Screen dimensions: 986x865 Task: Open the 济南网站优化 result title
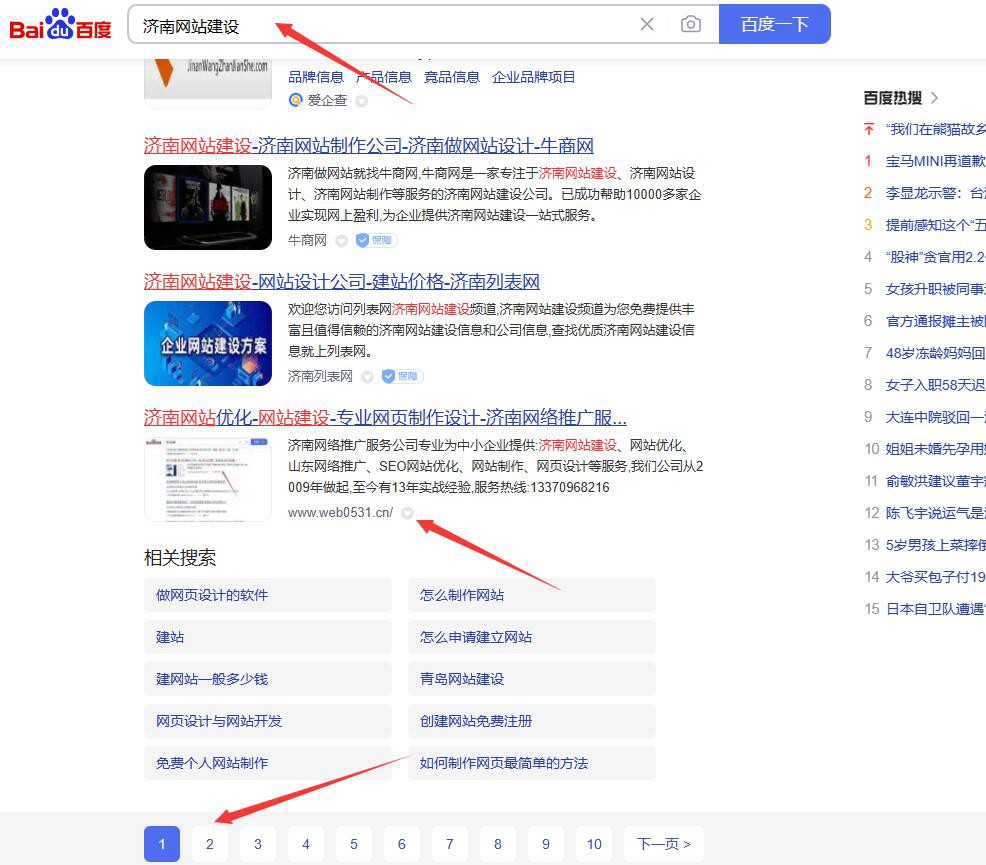click(385, 417)
